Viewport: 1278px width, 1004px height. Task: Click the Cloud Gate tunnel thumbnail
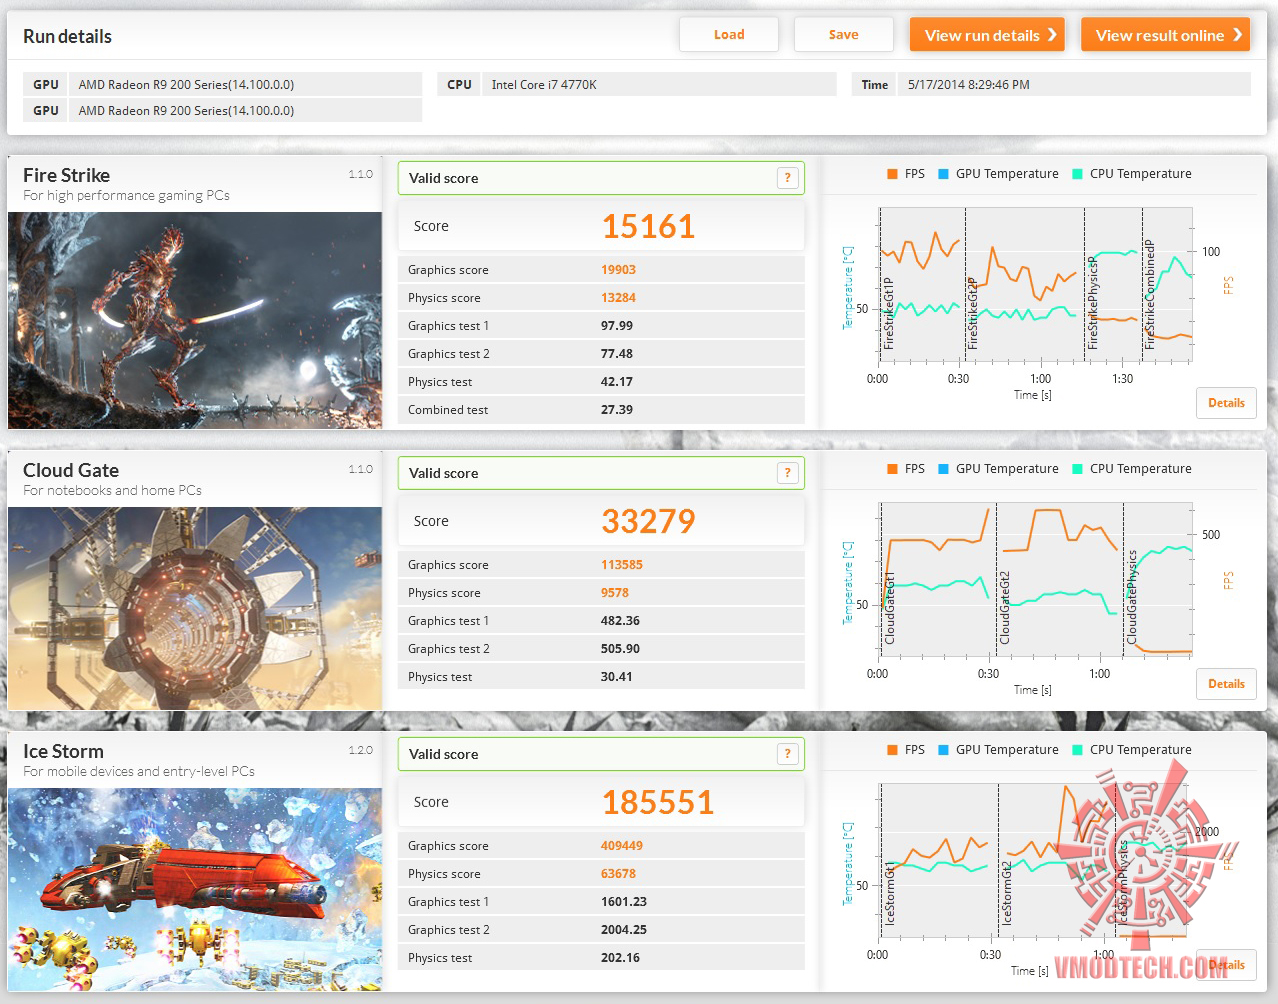(x=195, y=609)
